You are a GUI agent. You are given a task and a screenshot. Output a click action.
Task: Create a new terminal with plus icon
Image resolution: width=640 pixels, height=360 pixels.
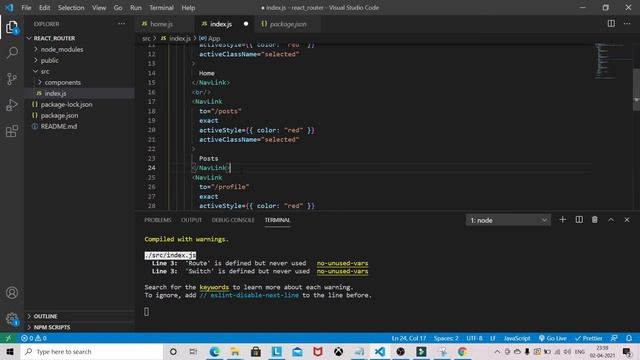(562, 220)
